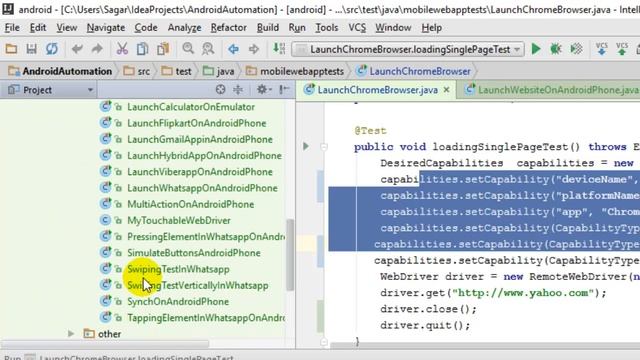Click the Synchronize refresh icon
The image size is (640, 360).
pos(52,49)
